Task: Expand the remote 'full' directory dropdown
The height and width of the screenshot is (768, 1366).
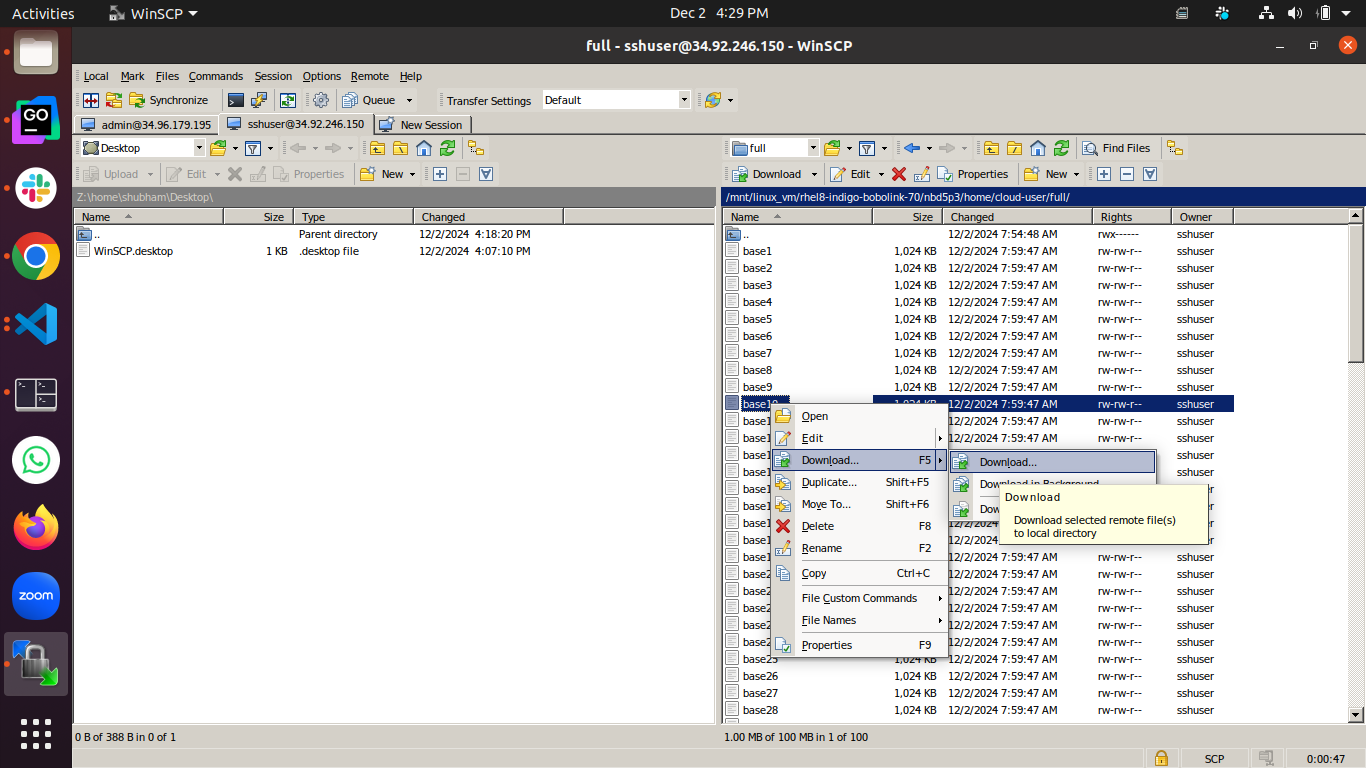Action: click(812, 148)
